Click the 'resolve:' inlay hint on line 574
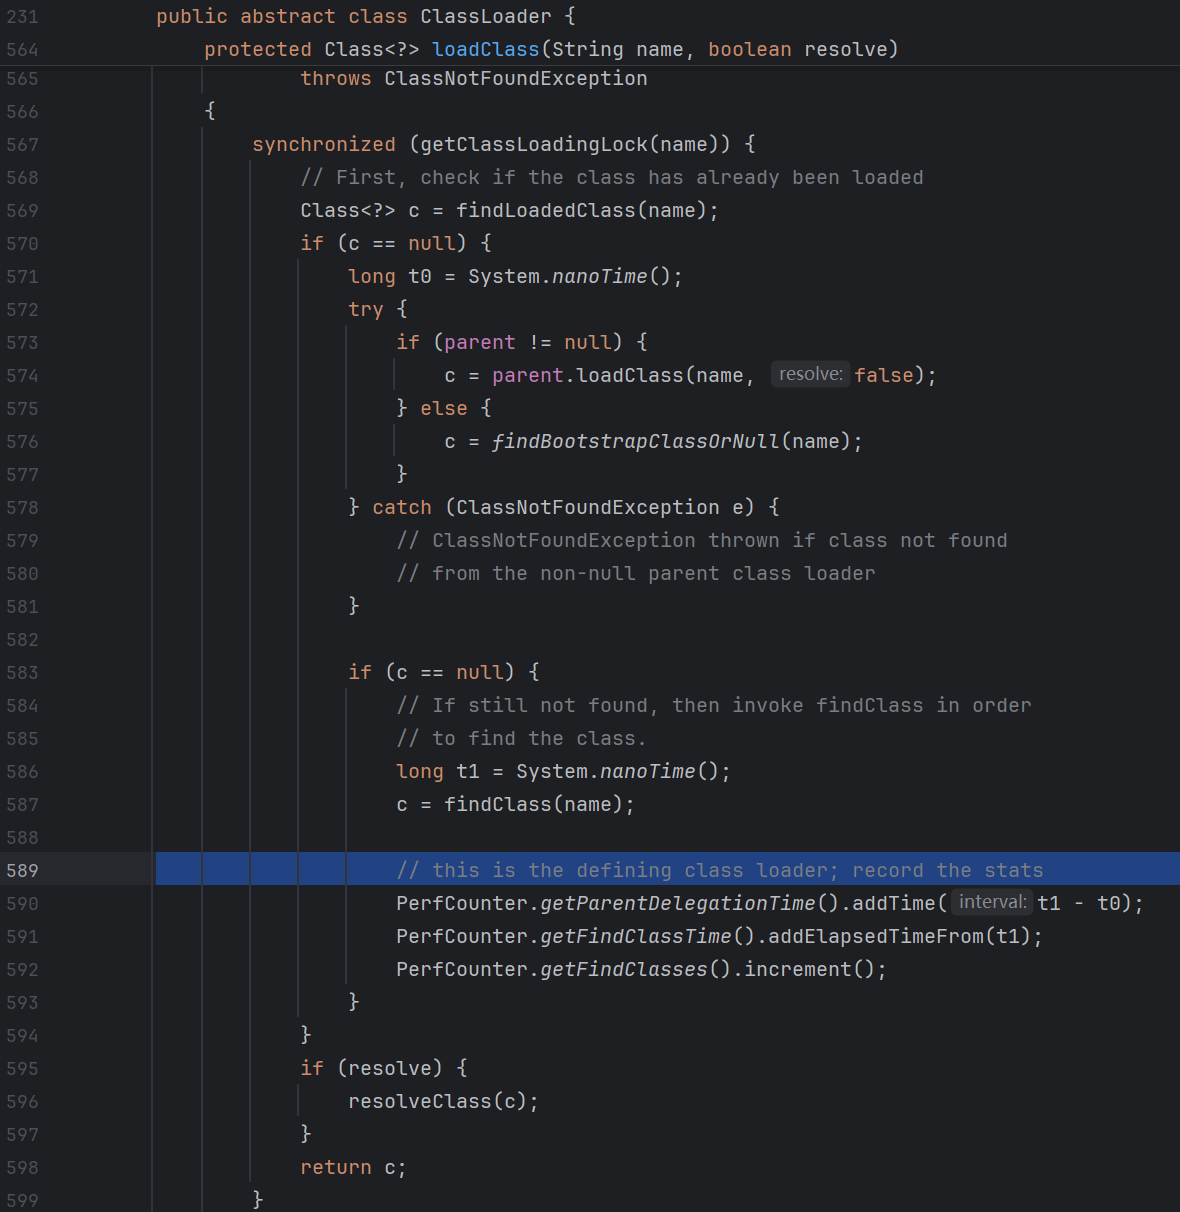The width and height of the screenshot is (1180, 1212). click(x=810, y=374)
